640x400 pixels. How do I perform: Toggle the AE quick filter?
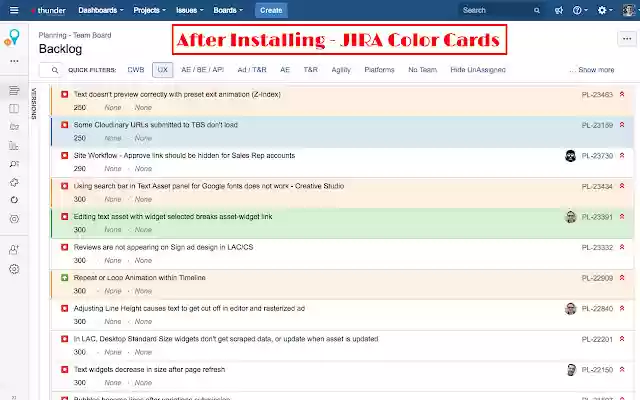[285, 70]
